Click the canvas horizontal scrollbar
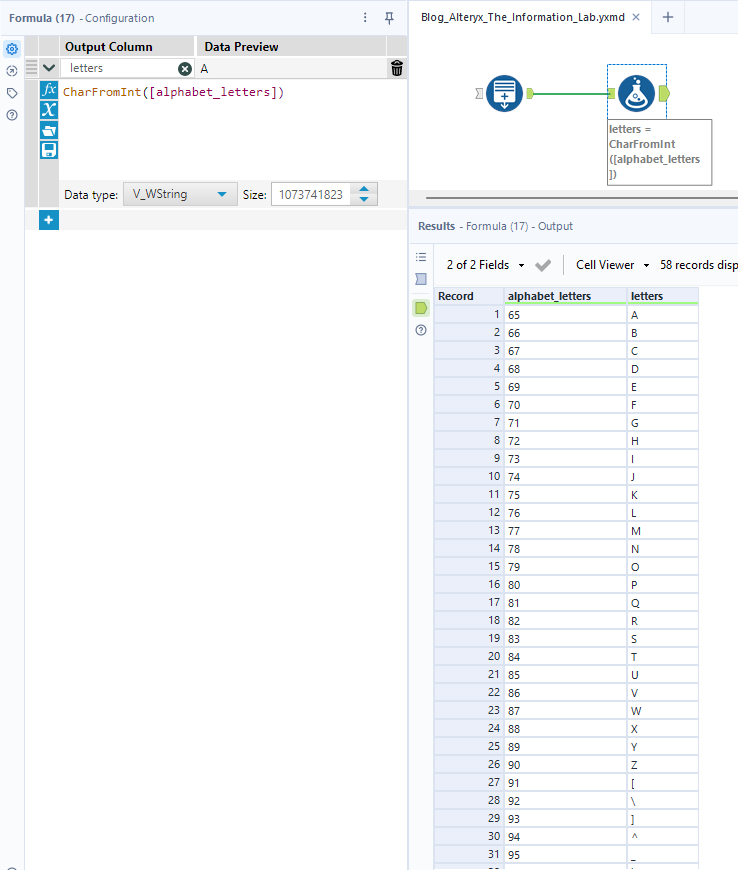The image size is (738, 870). tap(582, 197)
